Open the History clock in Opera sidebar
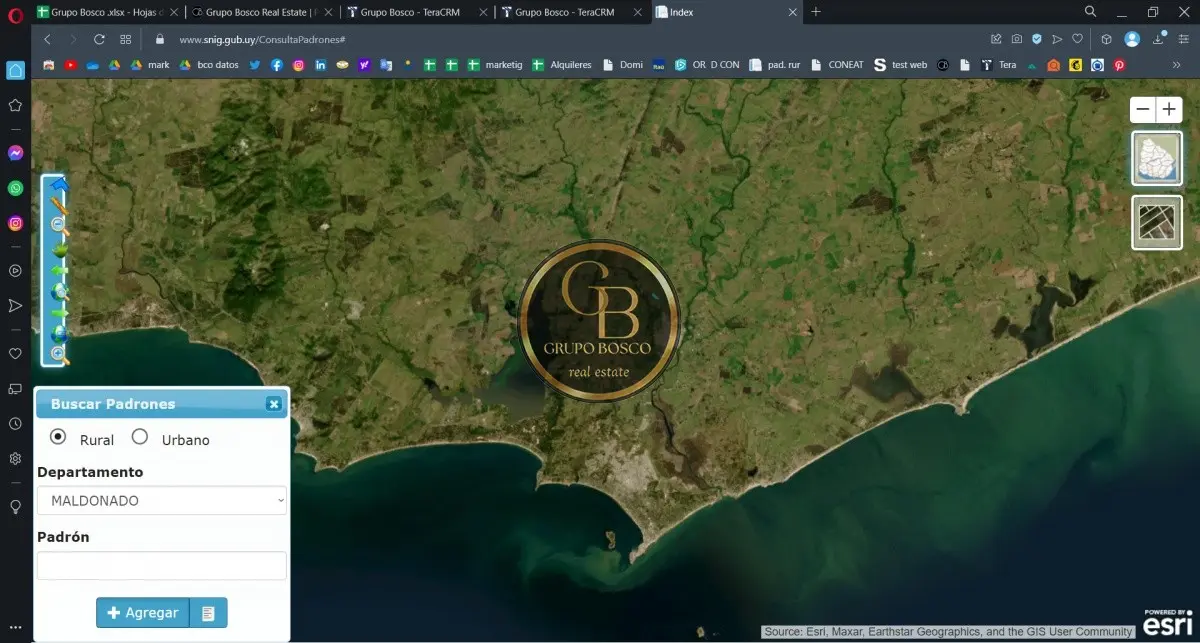 (15, 424)
